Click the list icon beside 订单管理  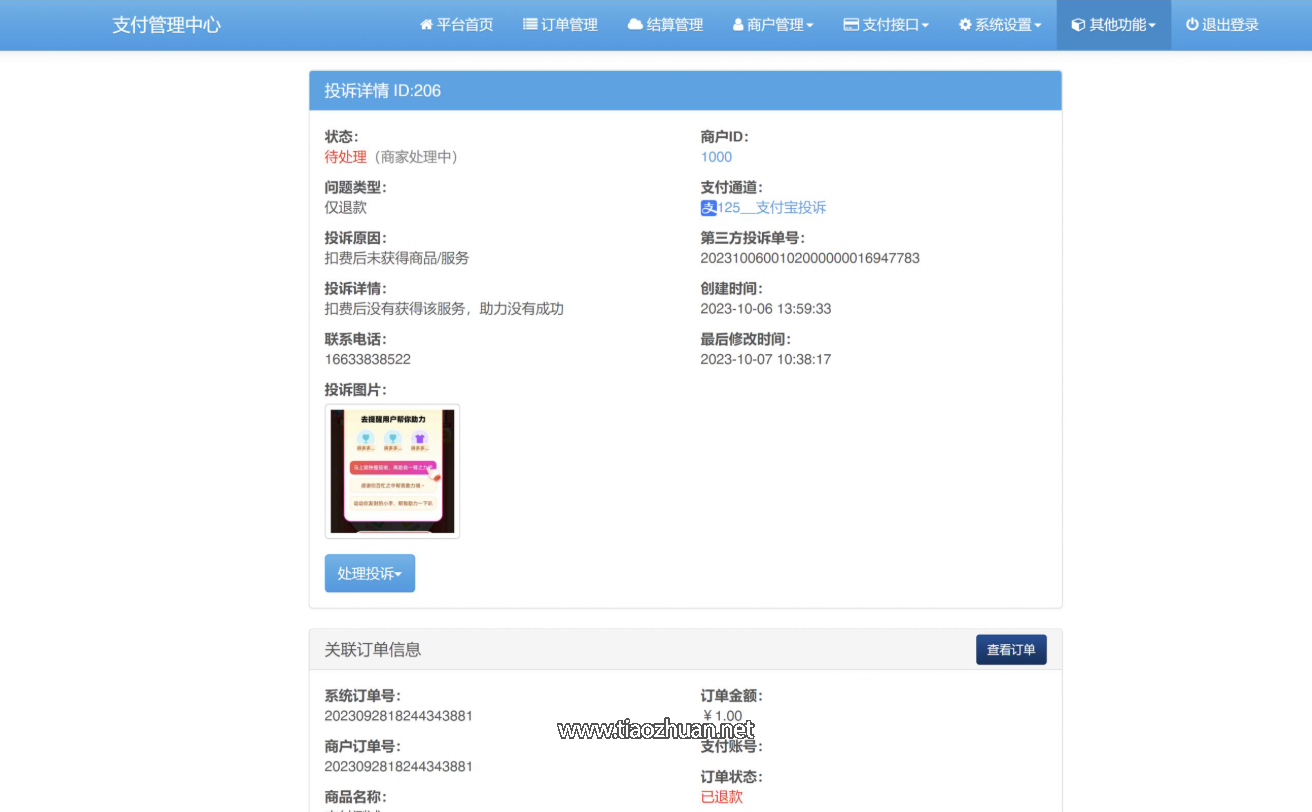click(530, 25)
